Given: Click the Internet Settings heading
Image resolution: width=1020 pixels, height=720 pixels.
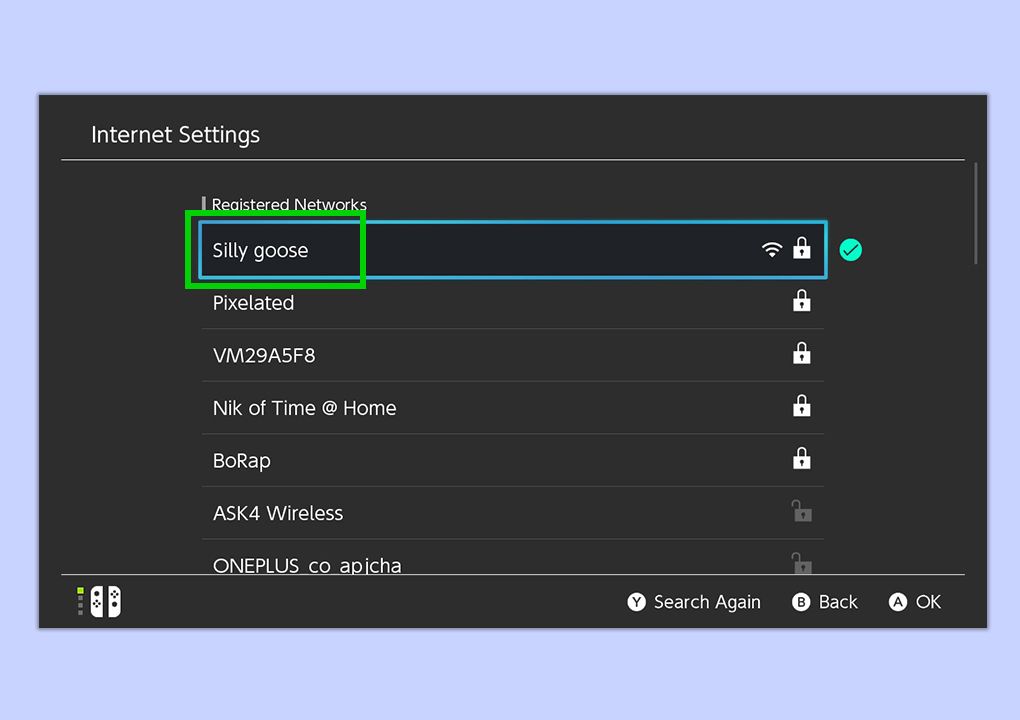Looking at the screenshot, I should point(175,134).
